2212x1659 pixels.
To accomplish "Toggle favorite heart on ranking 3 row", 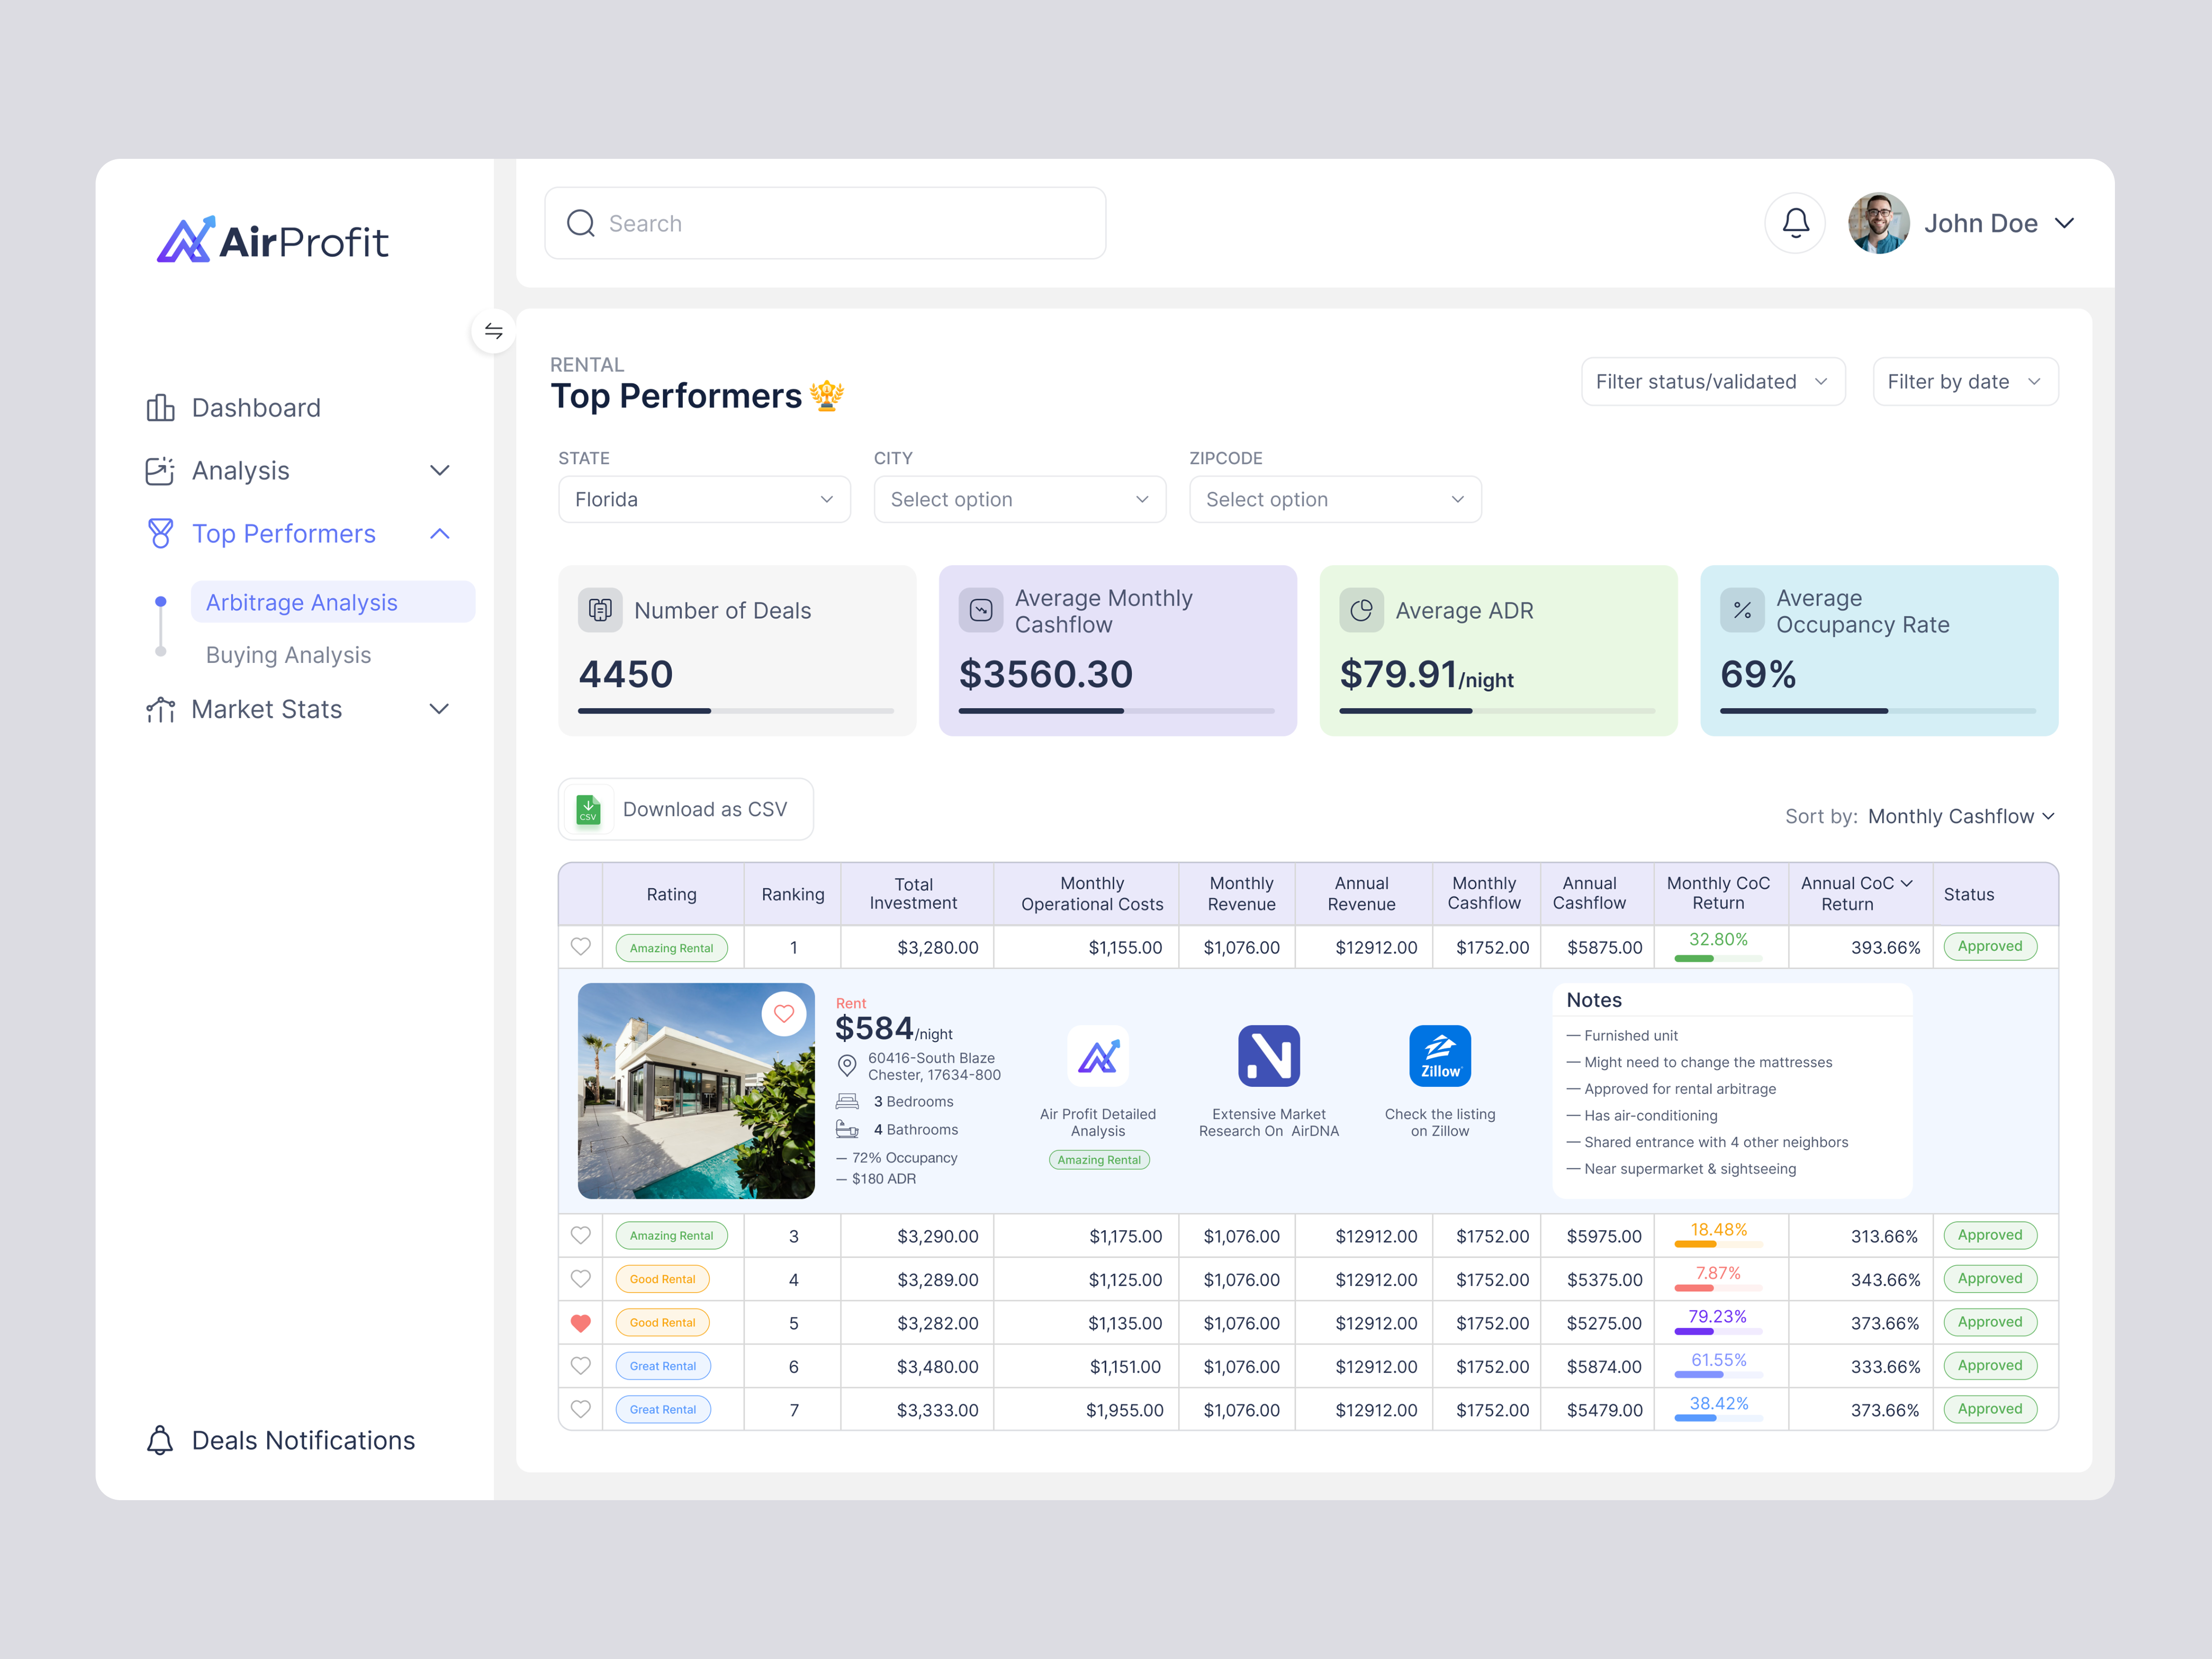I will pos(581,1235).
